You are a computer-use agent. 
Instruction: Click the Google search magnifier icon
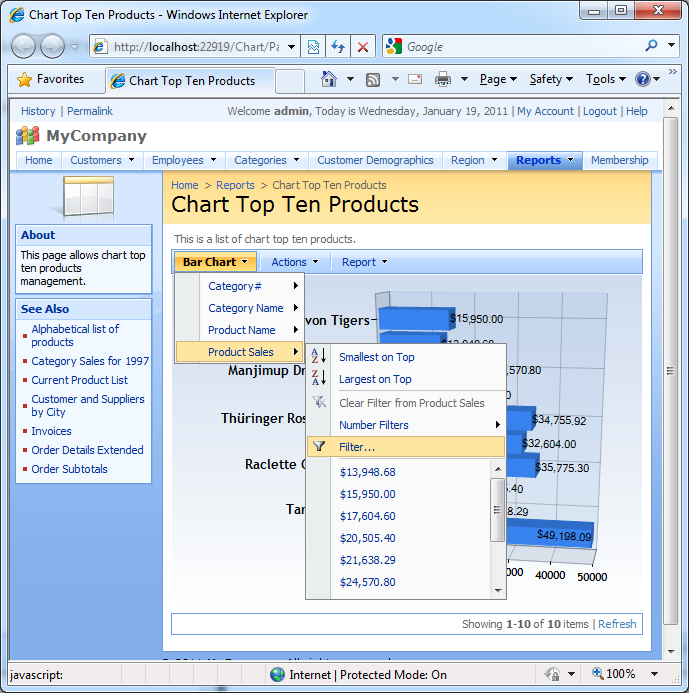[652, 46]
